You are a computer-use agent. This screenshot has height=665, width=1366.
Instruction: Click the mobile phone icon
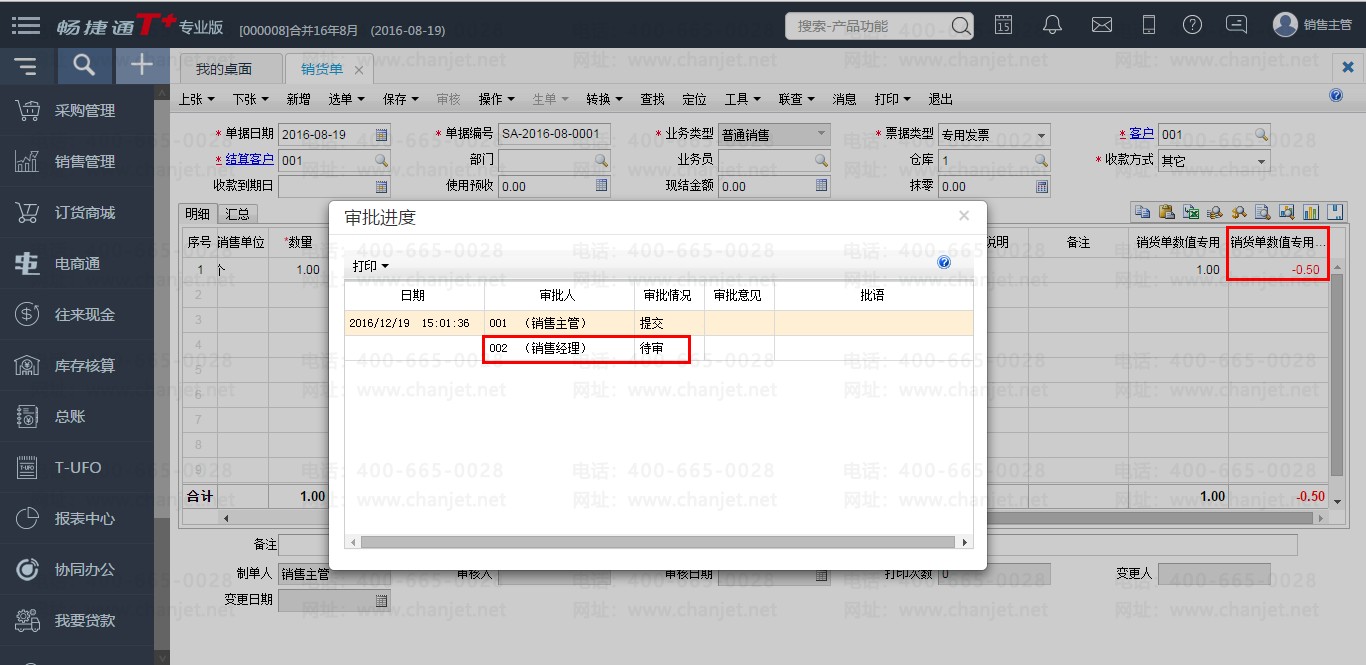point(1149,25)
